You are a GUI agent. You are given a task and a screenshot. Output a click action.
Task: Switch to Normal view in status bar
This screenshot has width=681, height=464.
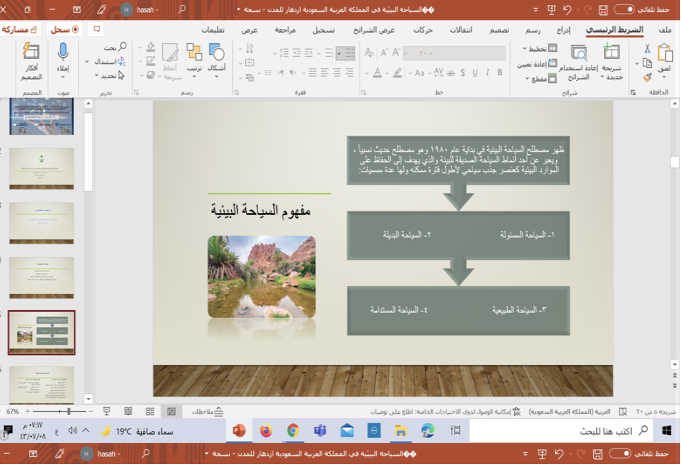172,411
